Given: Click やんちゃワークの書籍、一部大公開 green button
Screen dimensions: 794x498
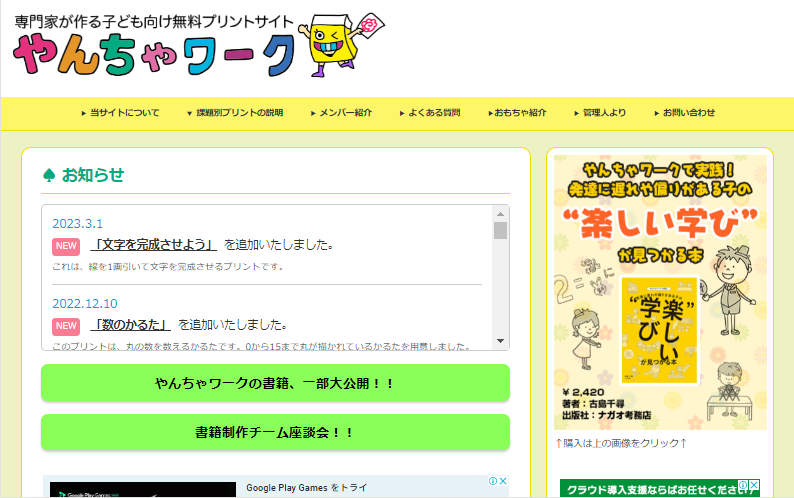Looking at the screenshot, I should click(x=275, y=383).
